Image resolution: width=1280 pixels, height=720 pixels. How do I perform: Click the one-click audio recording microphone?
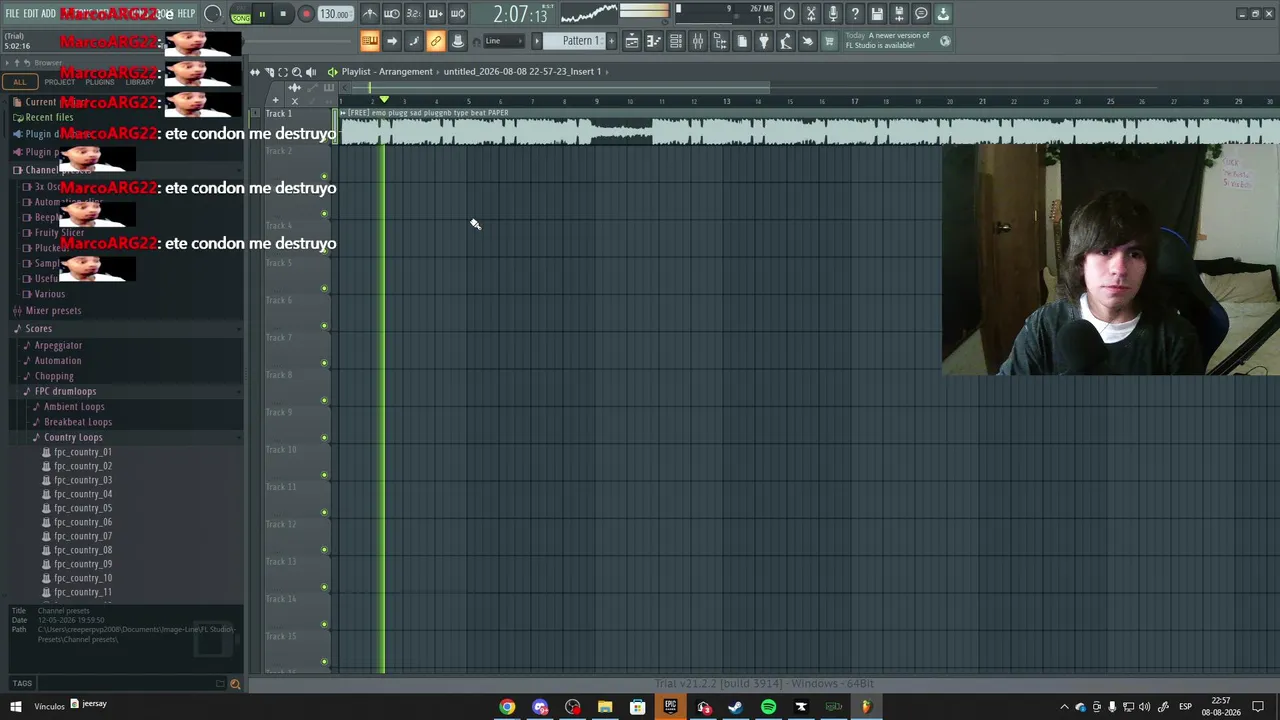(x=833, y=14)
